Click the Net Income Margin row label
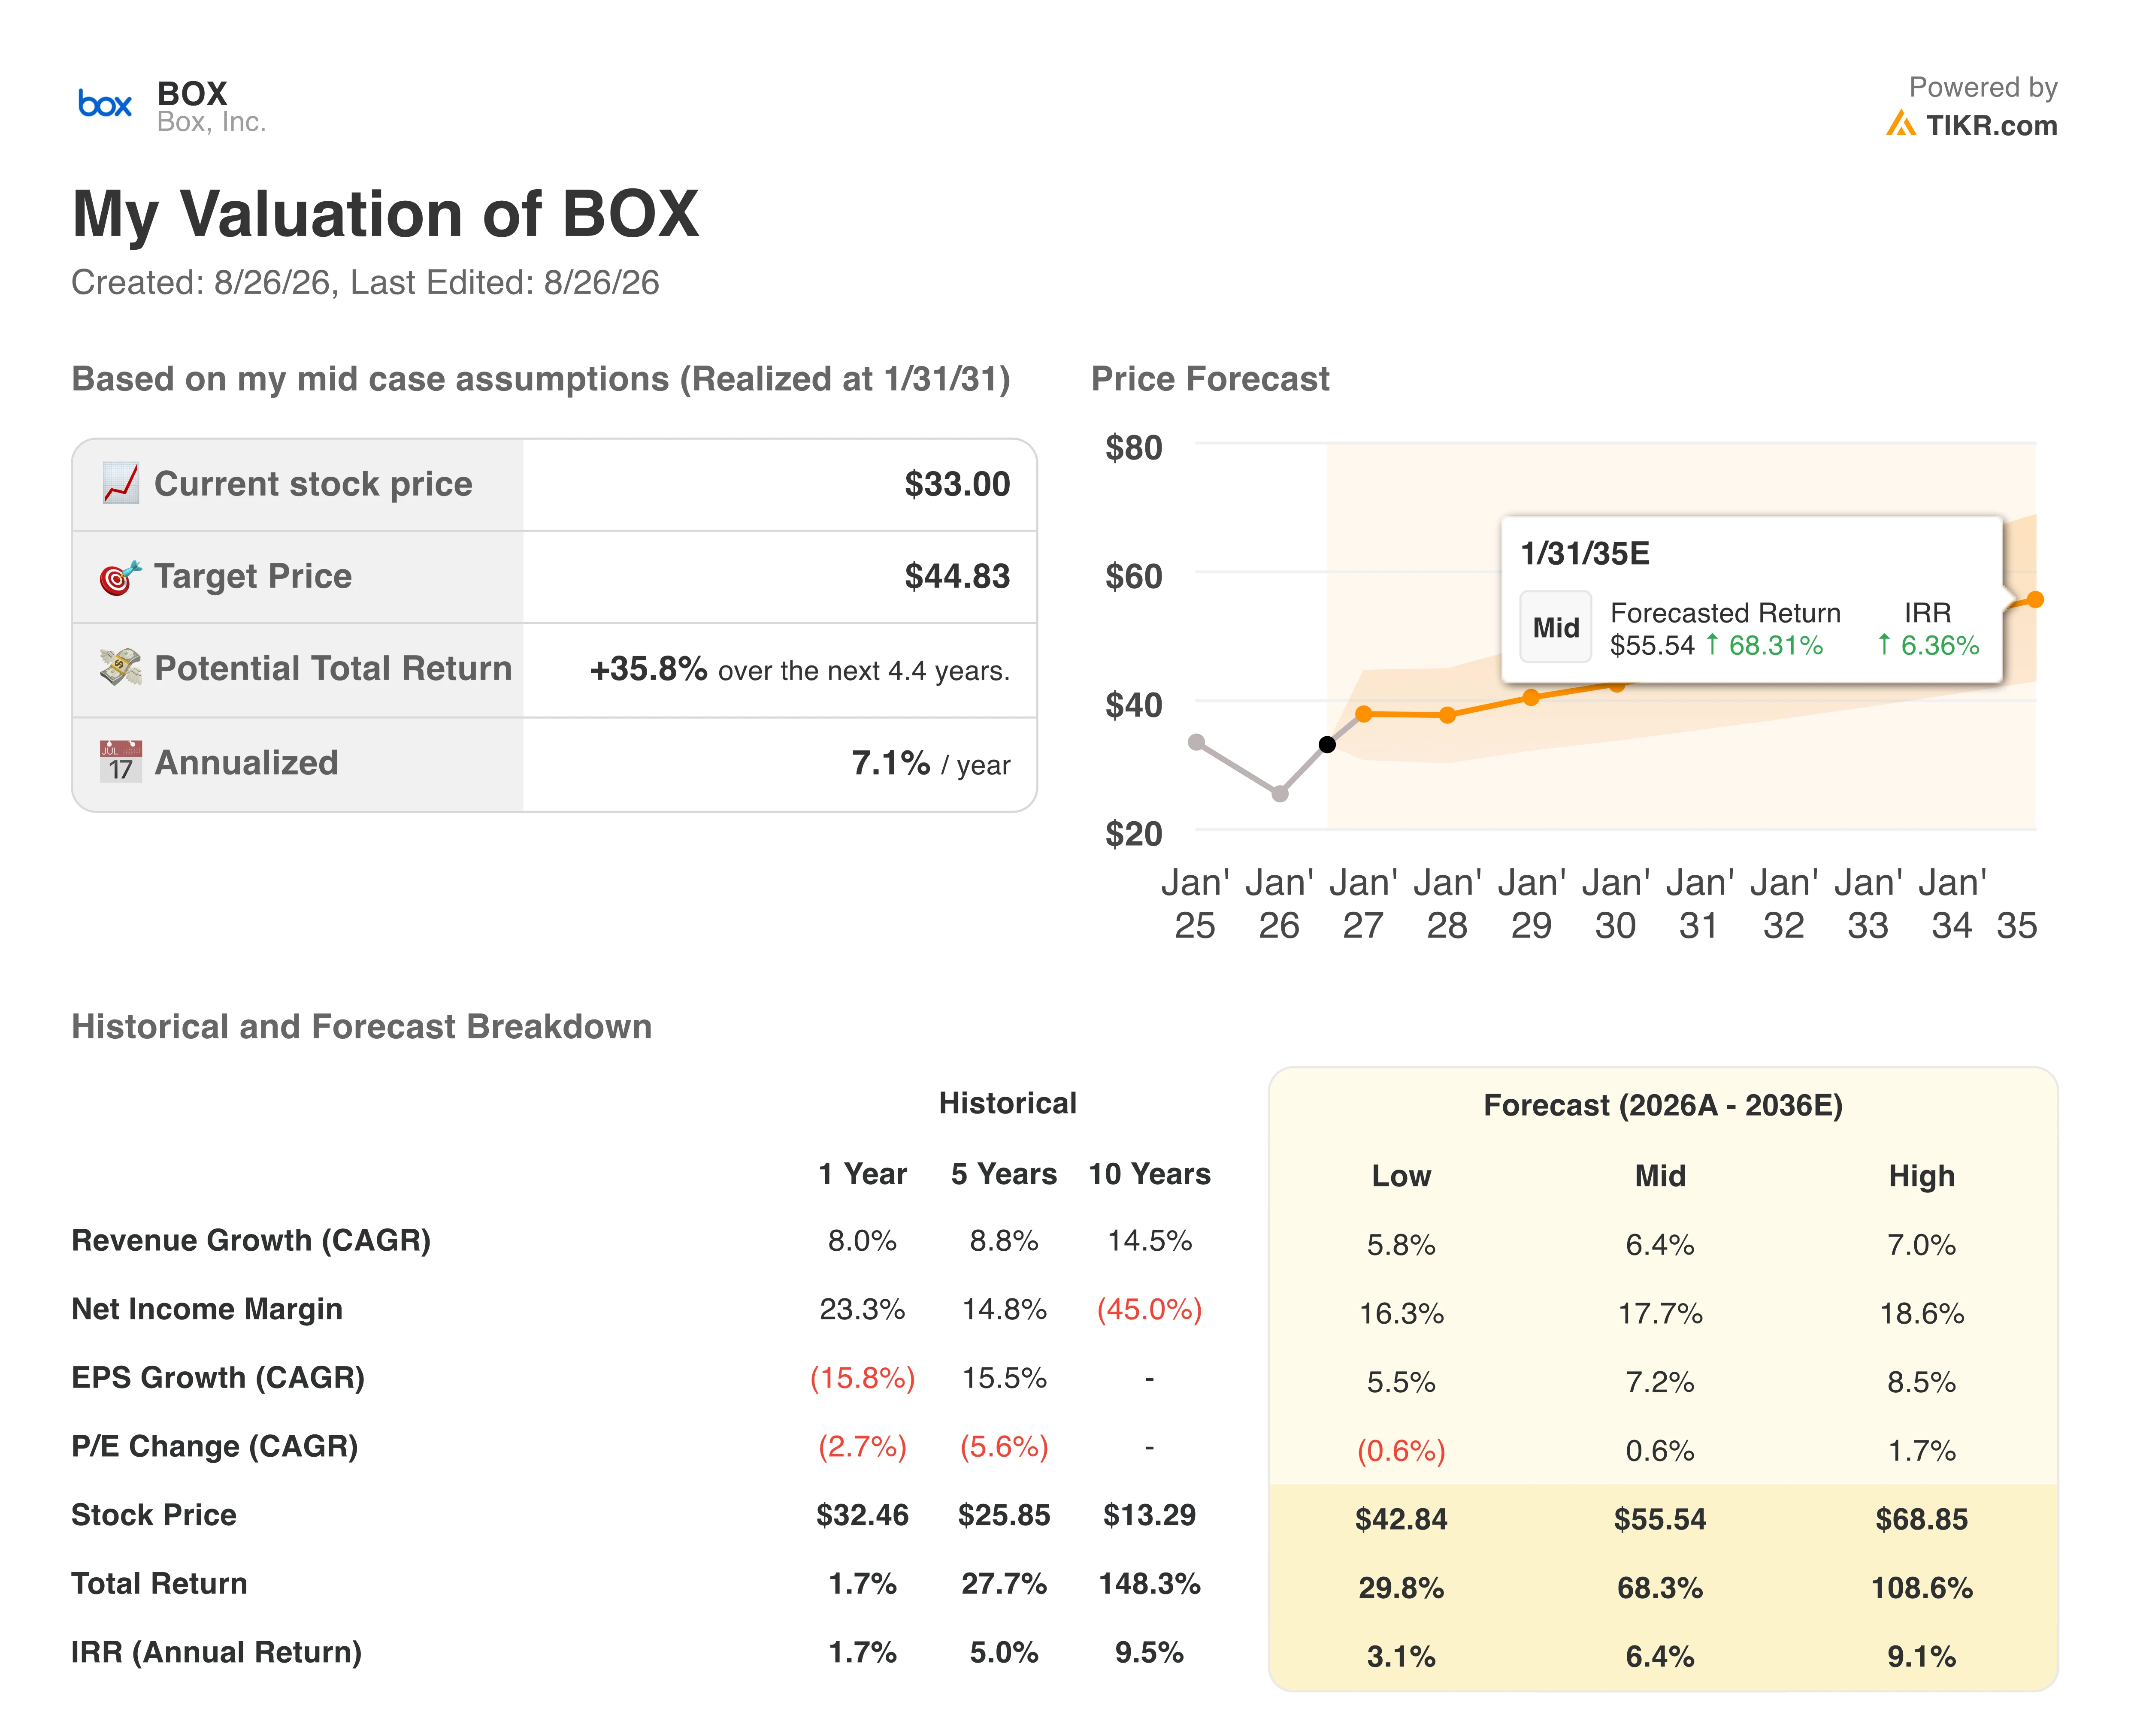Screen dimensions: 2131x1736 click(207, 1309)
